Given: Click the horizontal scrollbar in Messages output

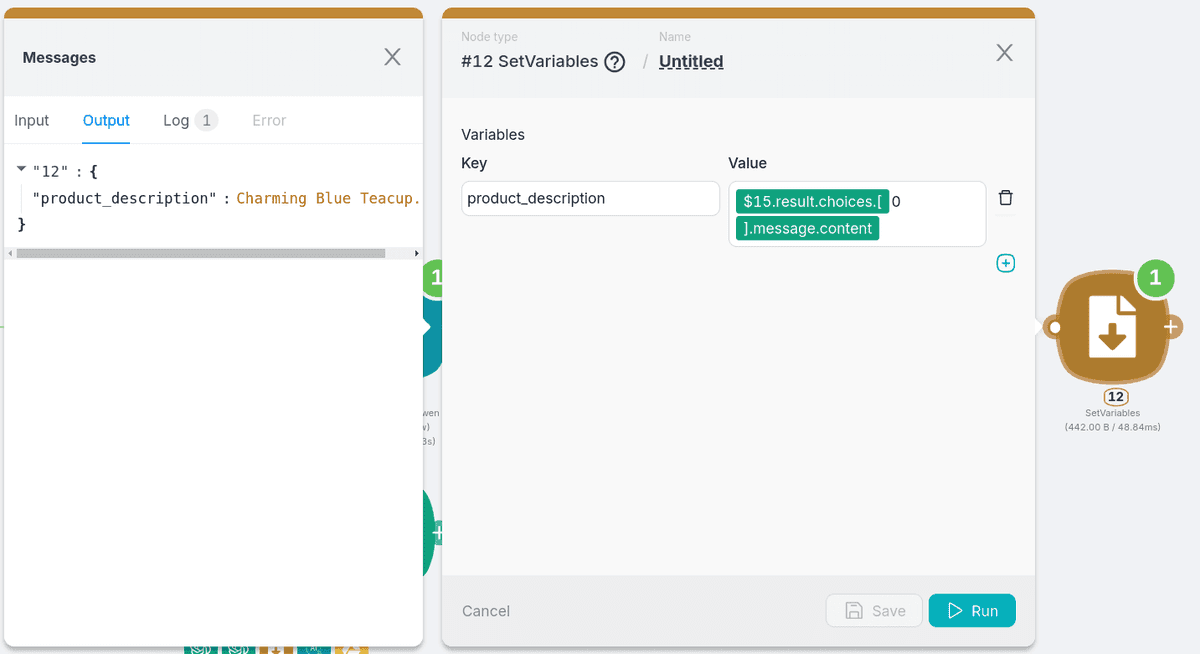Looking at the screenshot, I should point(200,253).
